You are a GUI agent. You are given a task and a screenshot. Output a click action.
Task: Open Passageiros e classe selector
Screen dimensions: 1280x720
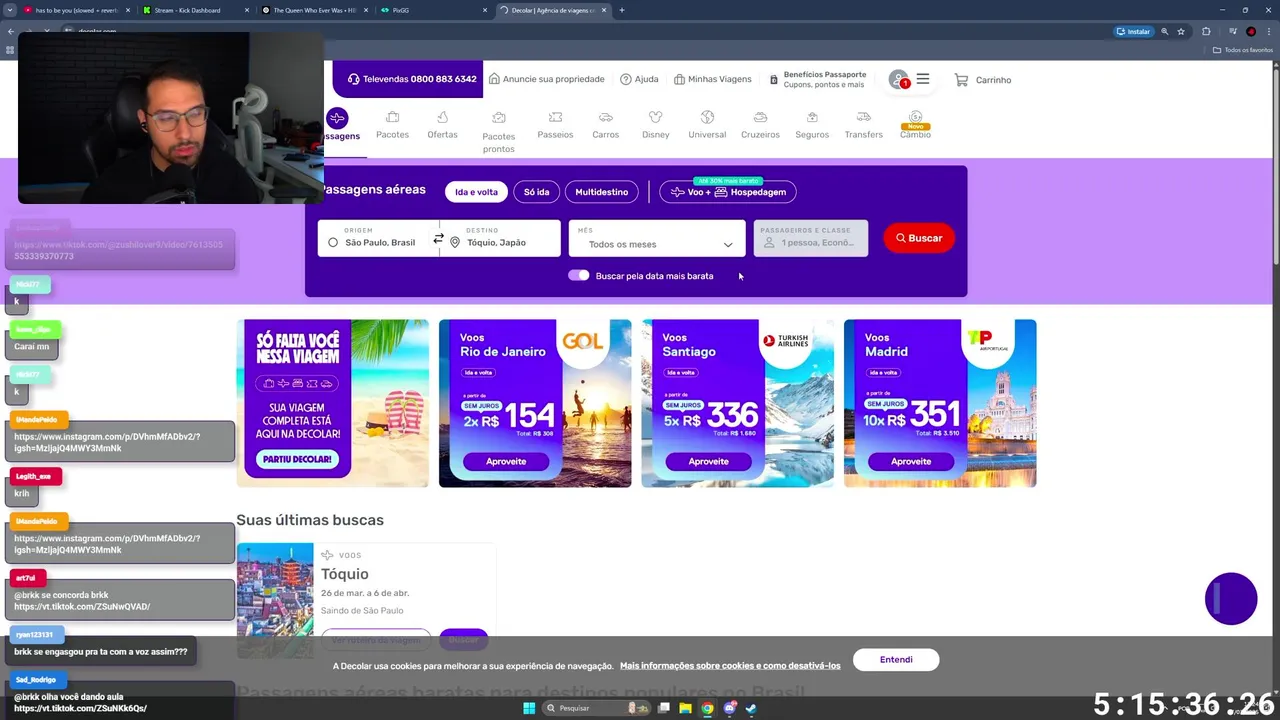[811, 238]
